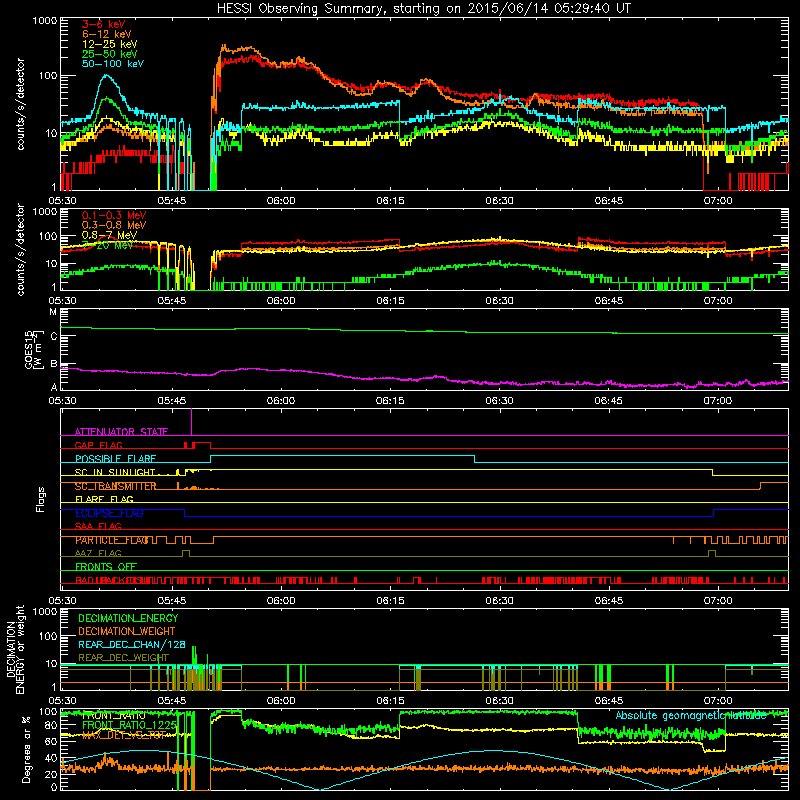Select the 0.8-7 MeV legend label
800x800 pixels.
pyautogui.click(x=109, y=235)
